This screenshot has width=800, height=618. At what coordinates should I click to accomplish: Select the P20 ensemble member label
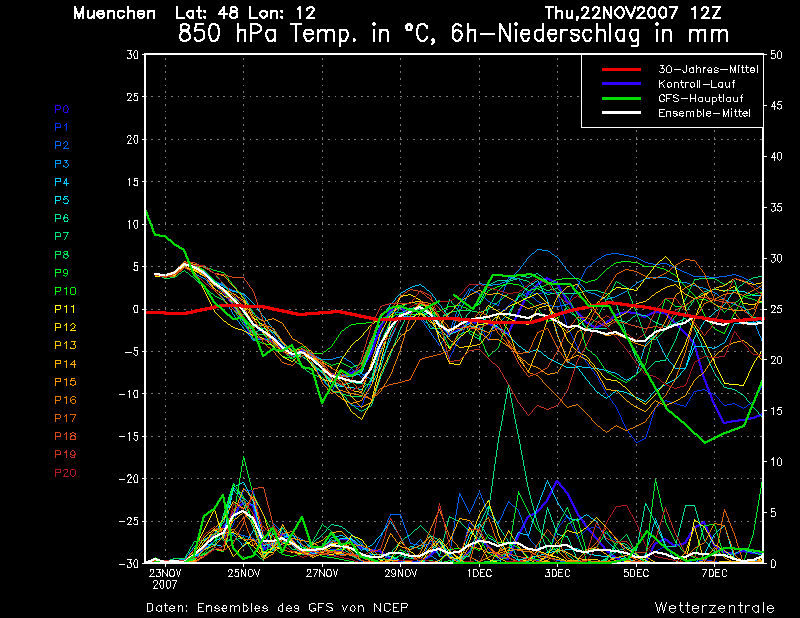65,472
